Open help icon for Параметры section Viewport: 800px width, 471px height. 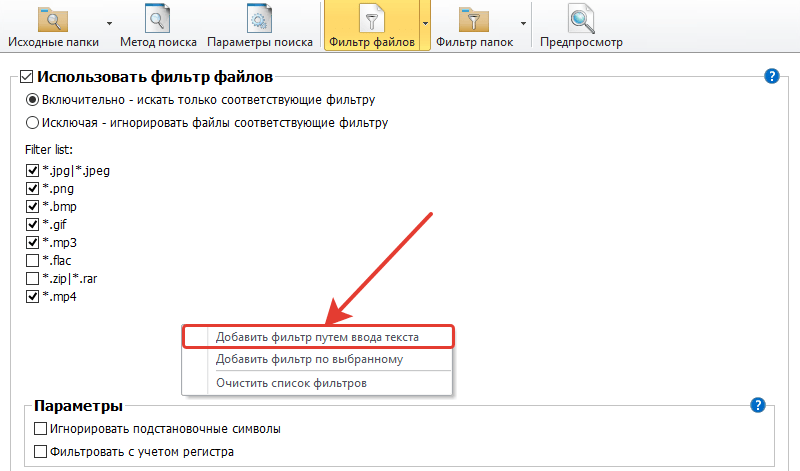(x=758, y=405)
